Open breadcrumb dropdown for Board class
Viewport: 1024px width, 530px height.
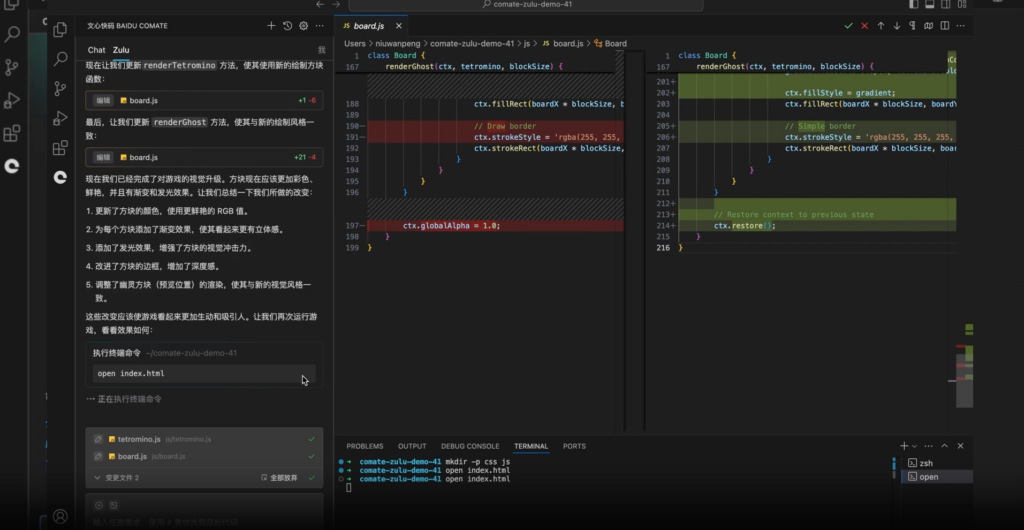[x=610, y=44]
